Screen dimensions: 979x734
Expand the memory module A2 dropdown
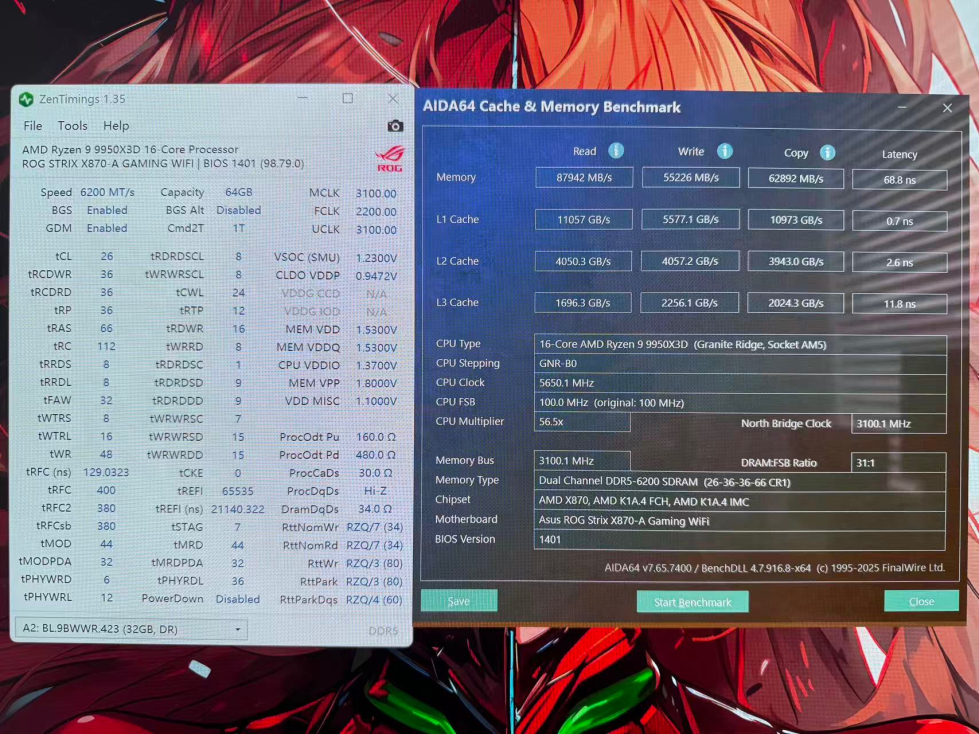[131, 629]
